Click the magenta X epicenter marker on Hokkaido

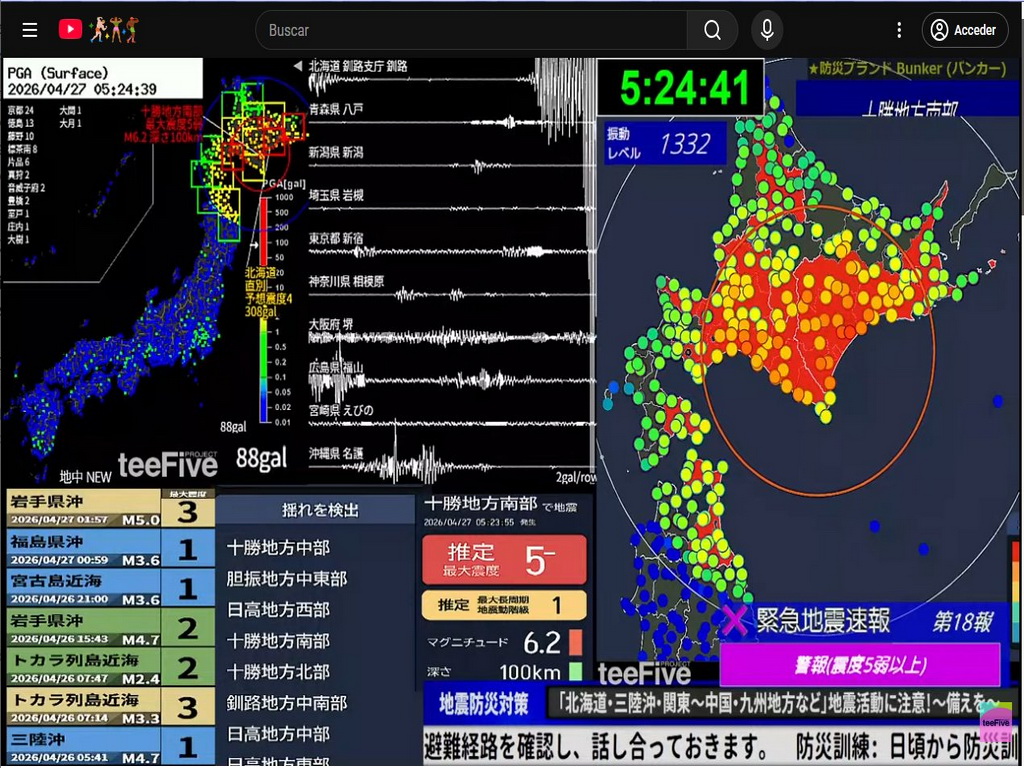[x=736, y=622]
